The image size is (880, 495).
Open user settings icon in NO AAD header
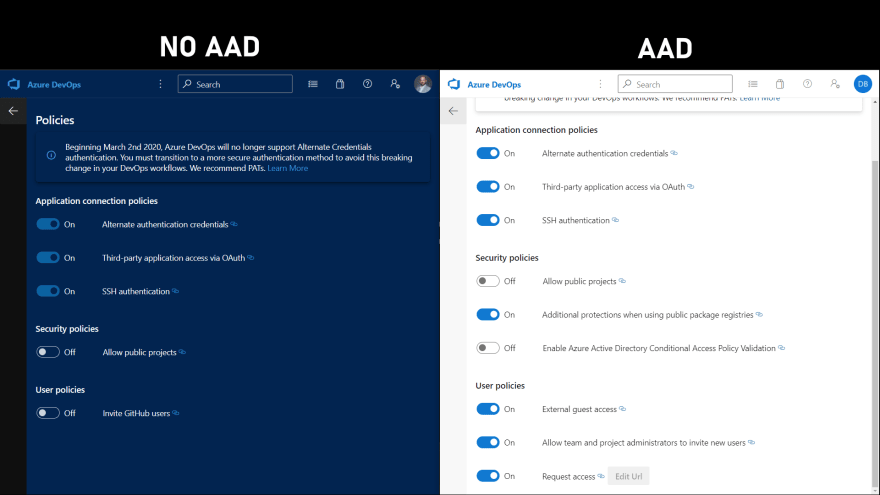point(395,84)
